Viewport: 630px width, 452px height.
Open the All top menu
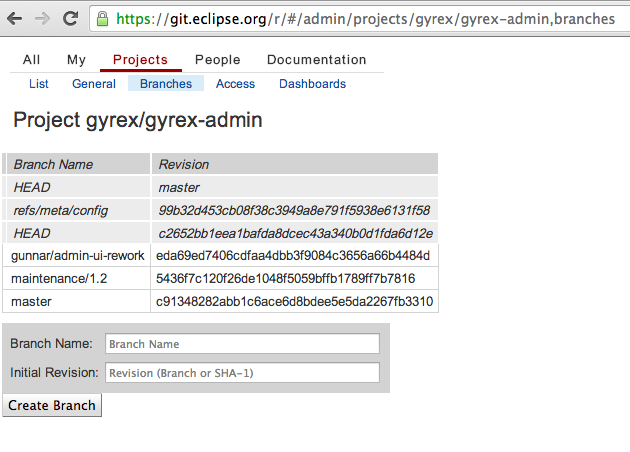(31, 60)
